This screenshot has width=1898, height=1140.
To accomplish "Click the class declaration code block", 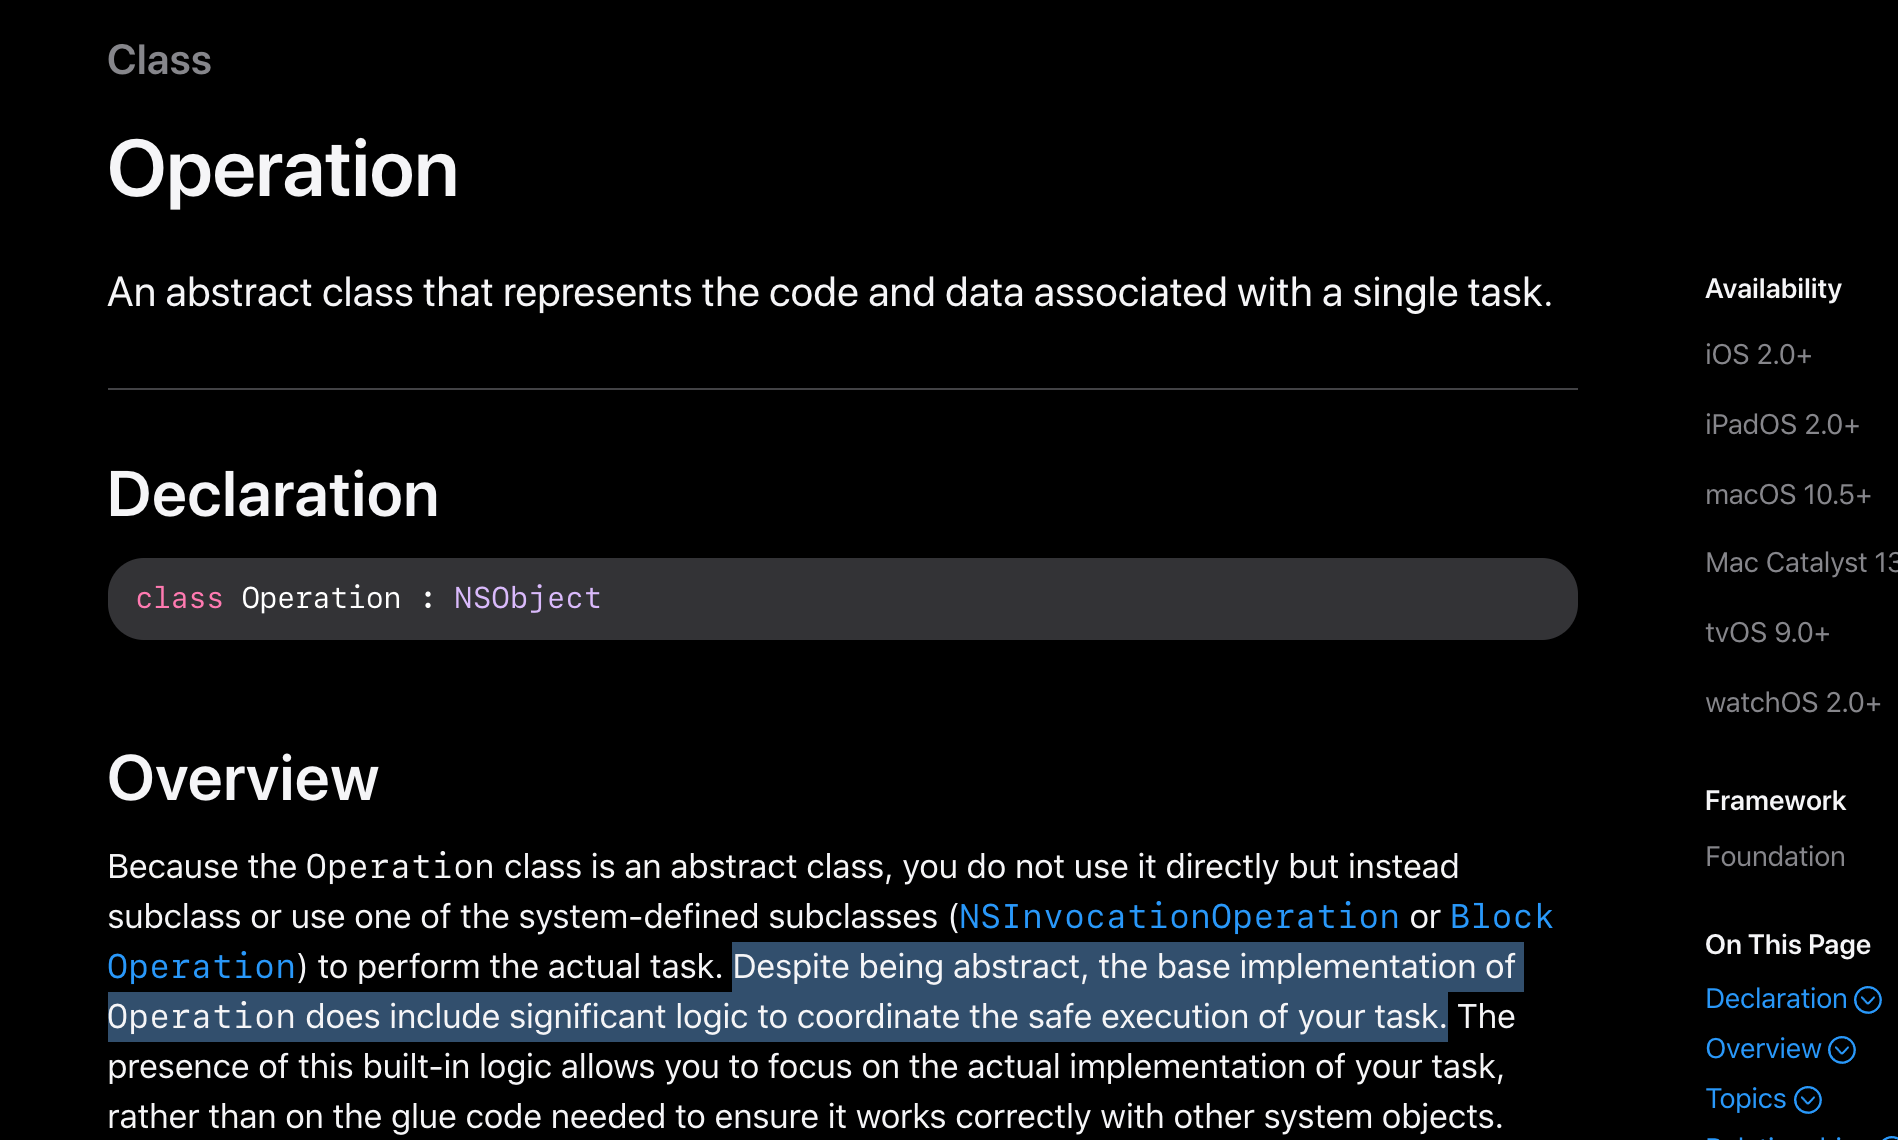I will pyautogui.click(x=843, y=599).
